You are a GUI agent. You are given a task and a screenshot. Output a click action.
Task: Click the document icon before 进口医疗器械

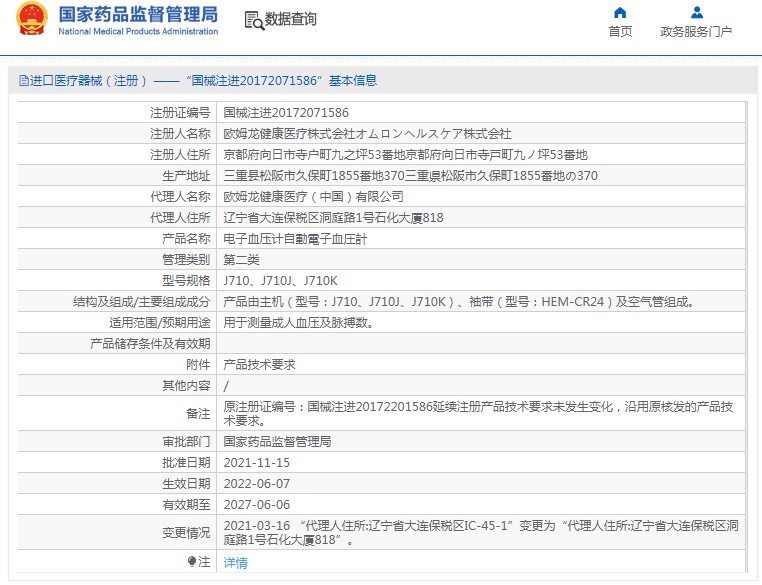(x=24, y=81)
